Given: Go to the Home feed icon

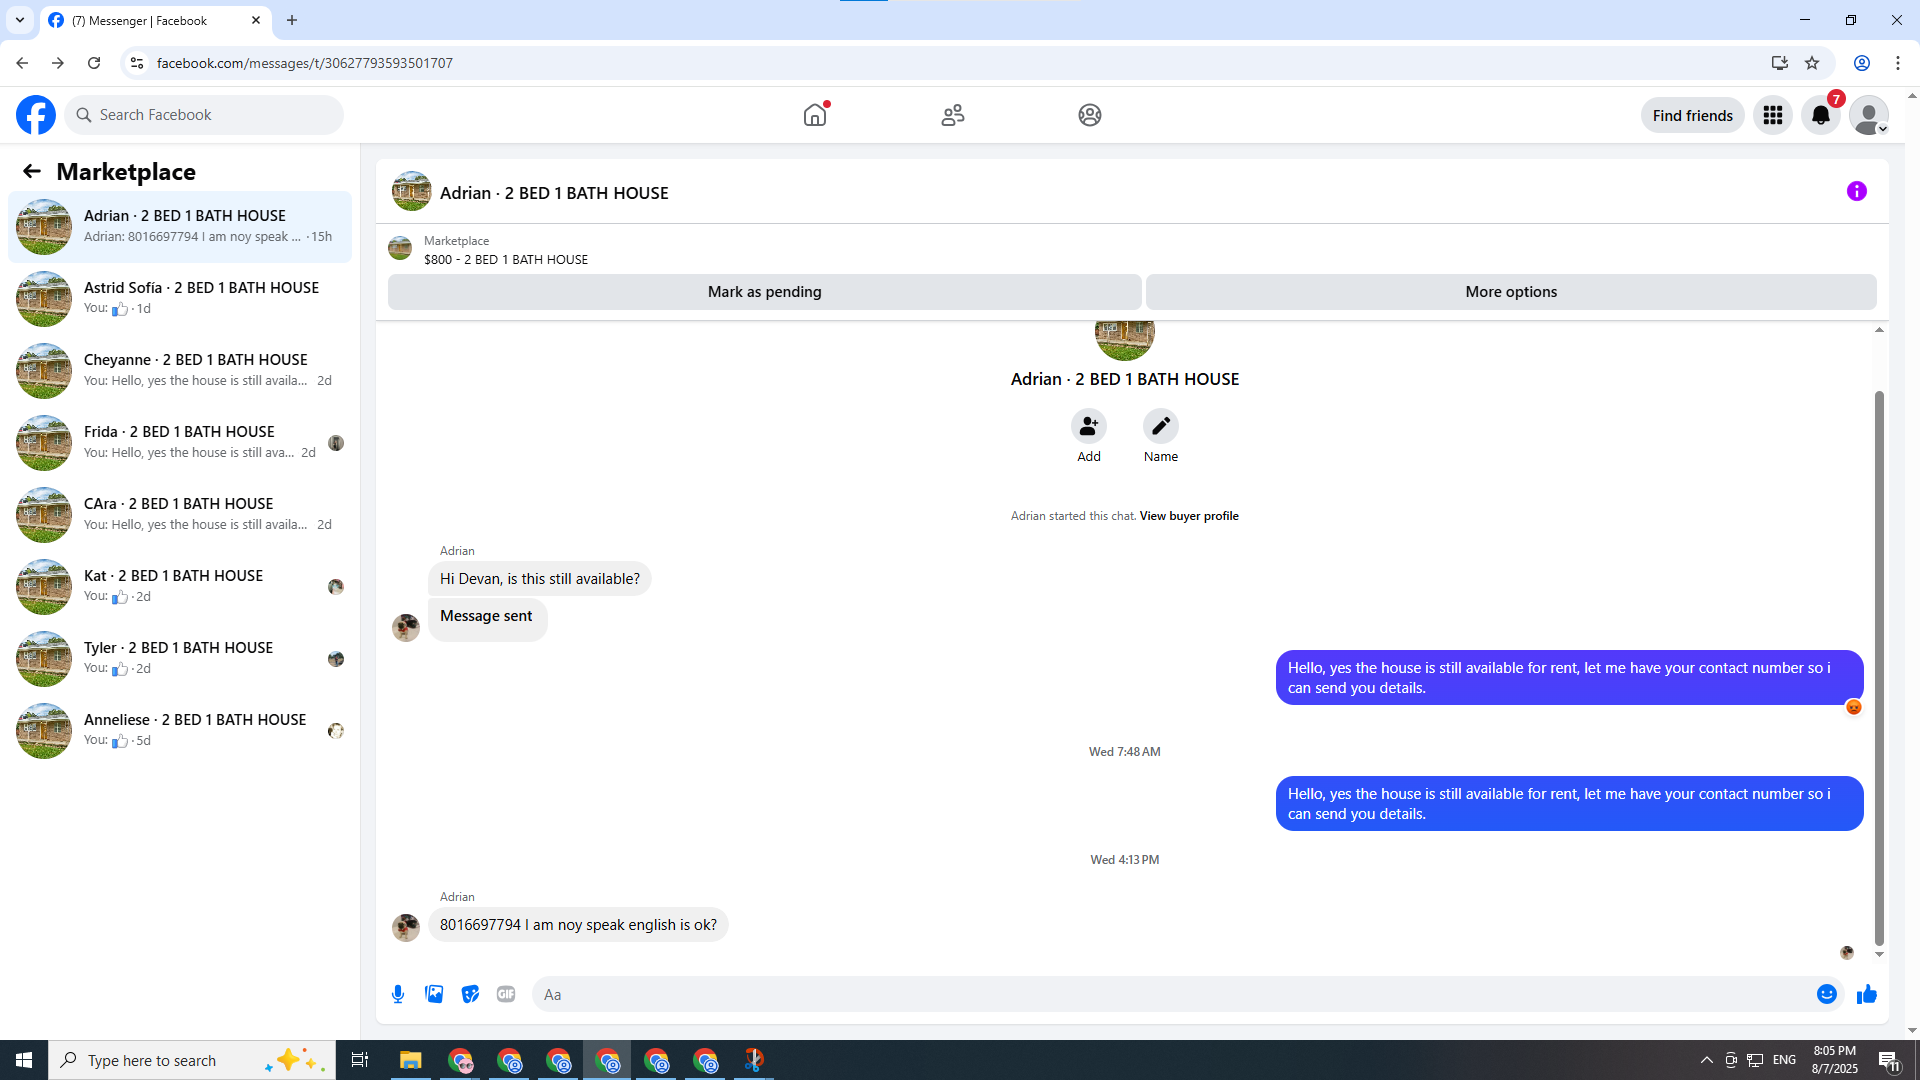Looking at the screenshot, I should 815,115.
